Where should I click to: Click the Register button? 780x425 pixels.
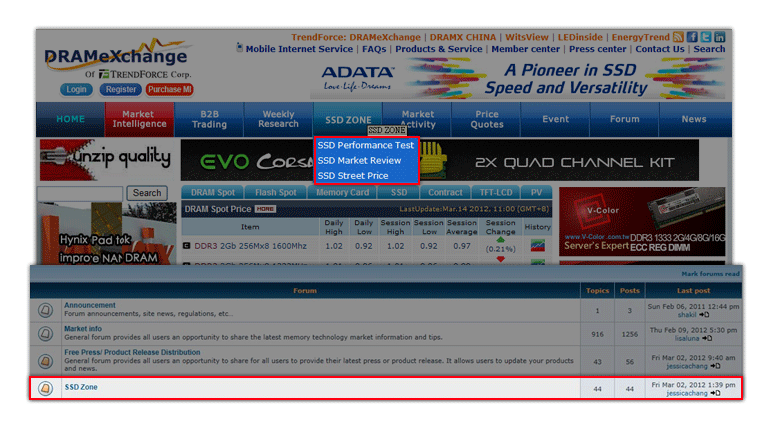point(120,90)
